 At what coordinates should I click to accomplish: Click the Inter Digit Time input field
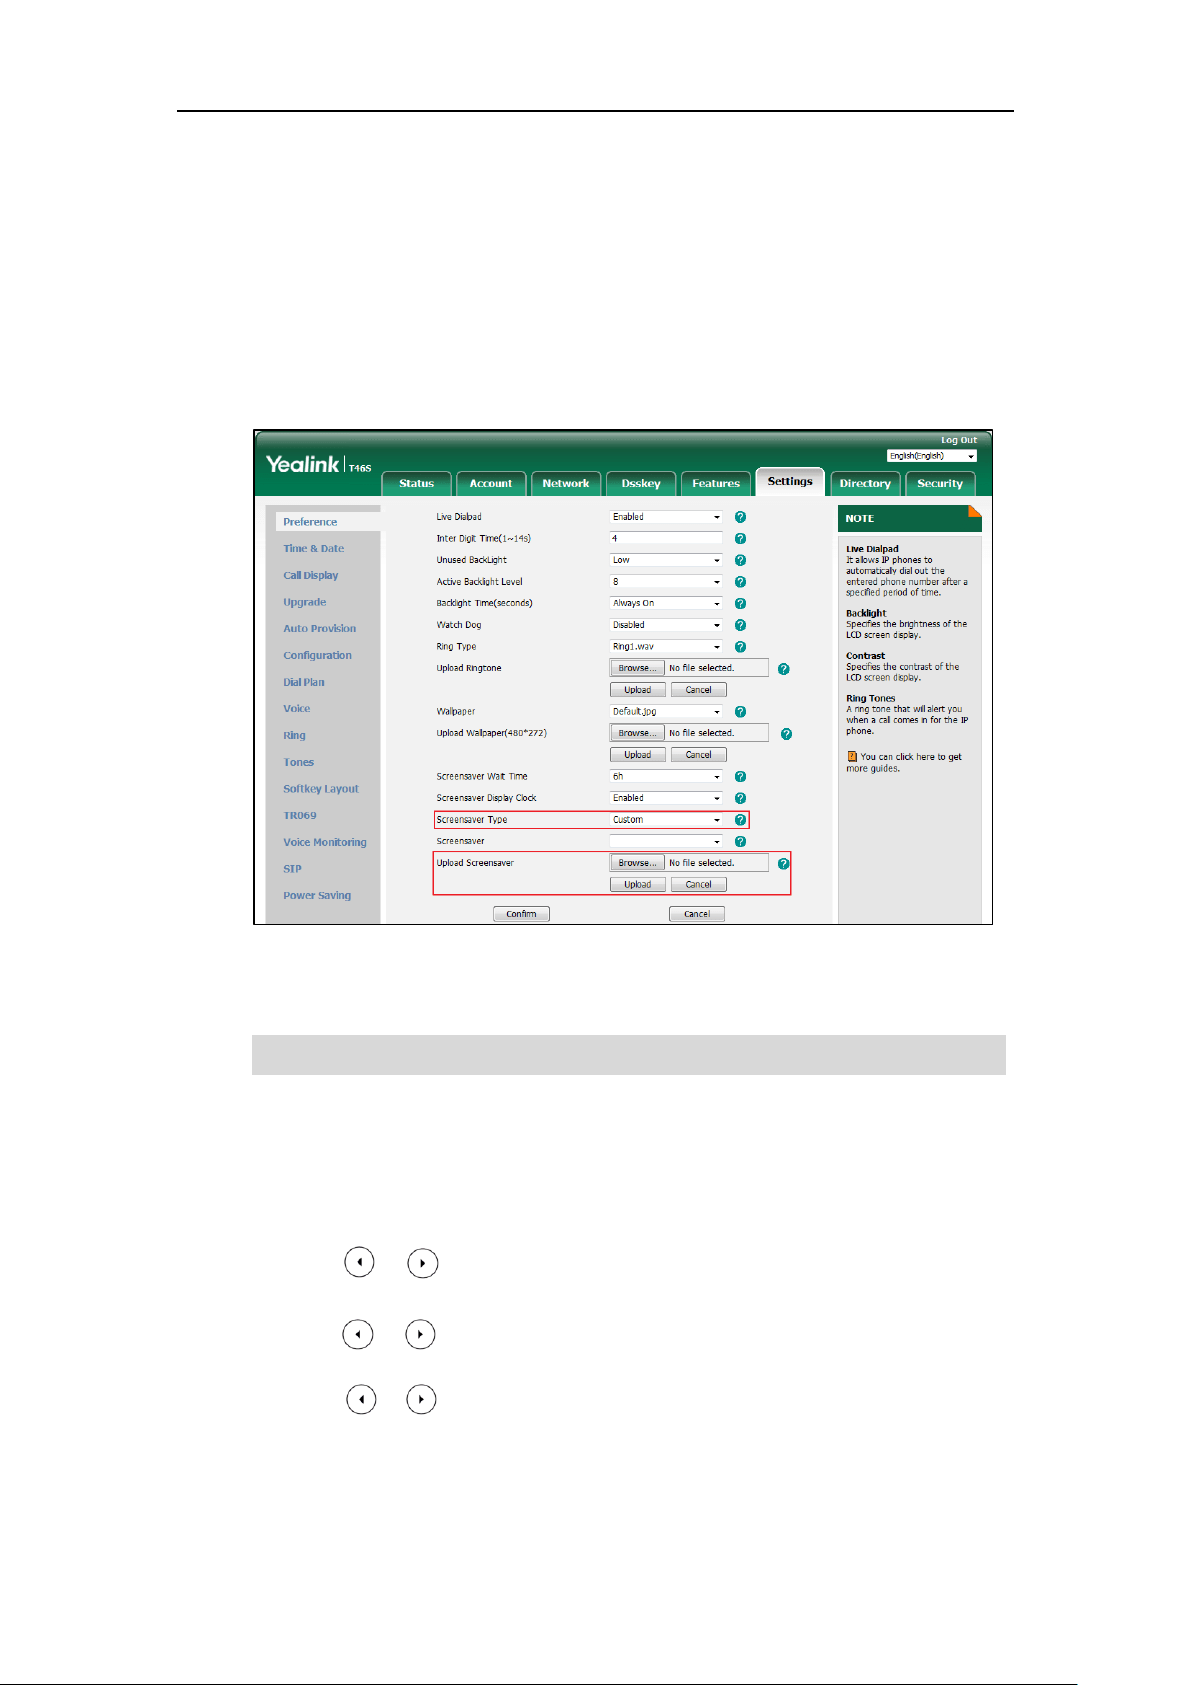pyautogui.click(x=666, y=539)
